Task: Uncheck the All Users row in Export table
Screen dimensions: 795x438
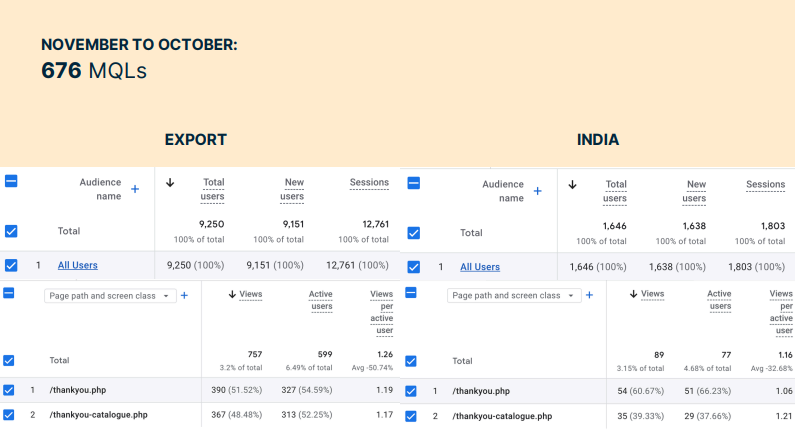Action: coord(11,266)
